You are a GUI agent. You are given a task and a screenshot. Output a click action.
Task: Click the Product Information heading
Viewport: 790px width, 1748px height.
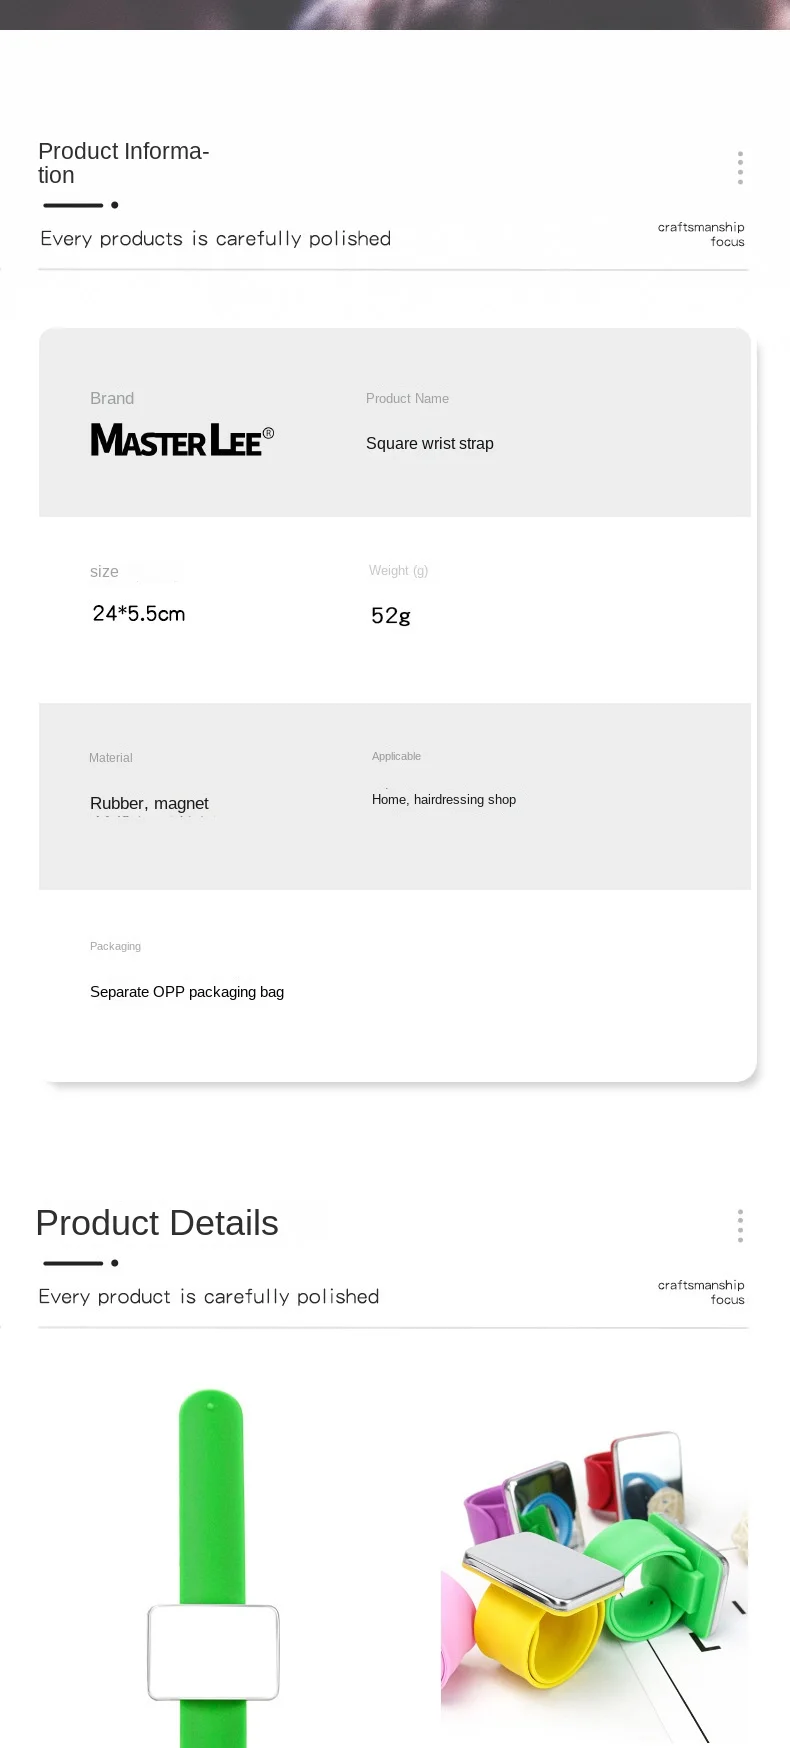[x=123, y=163]
